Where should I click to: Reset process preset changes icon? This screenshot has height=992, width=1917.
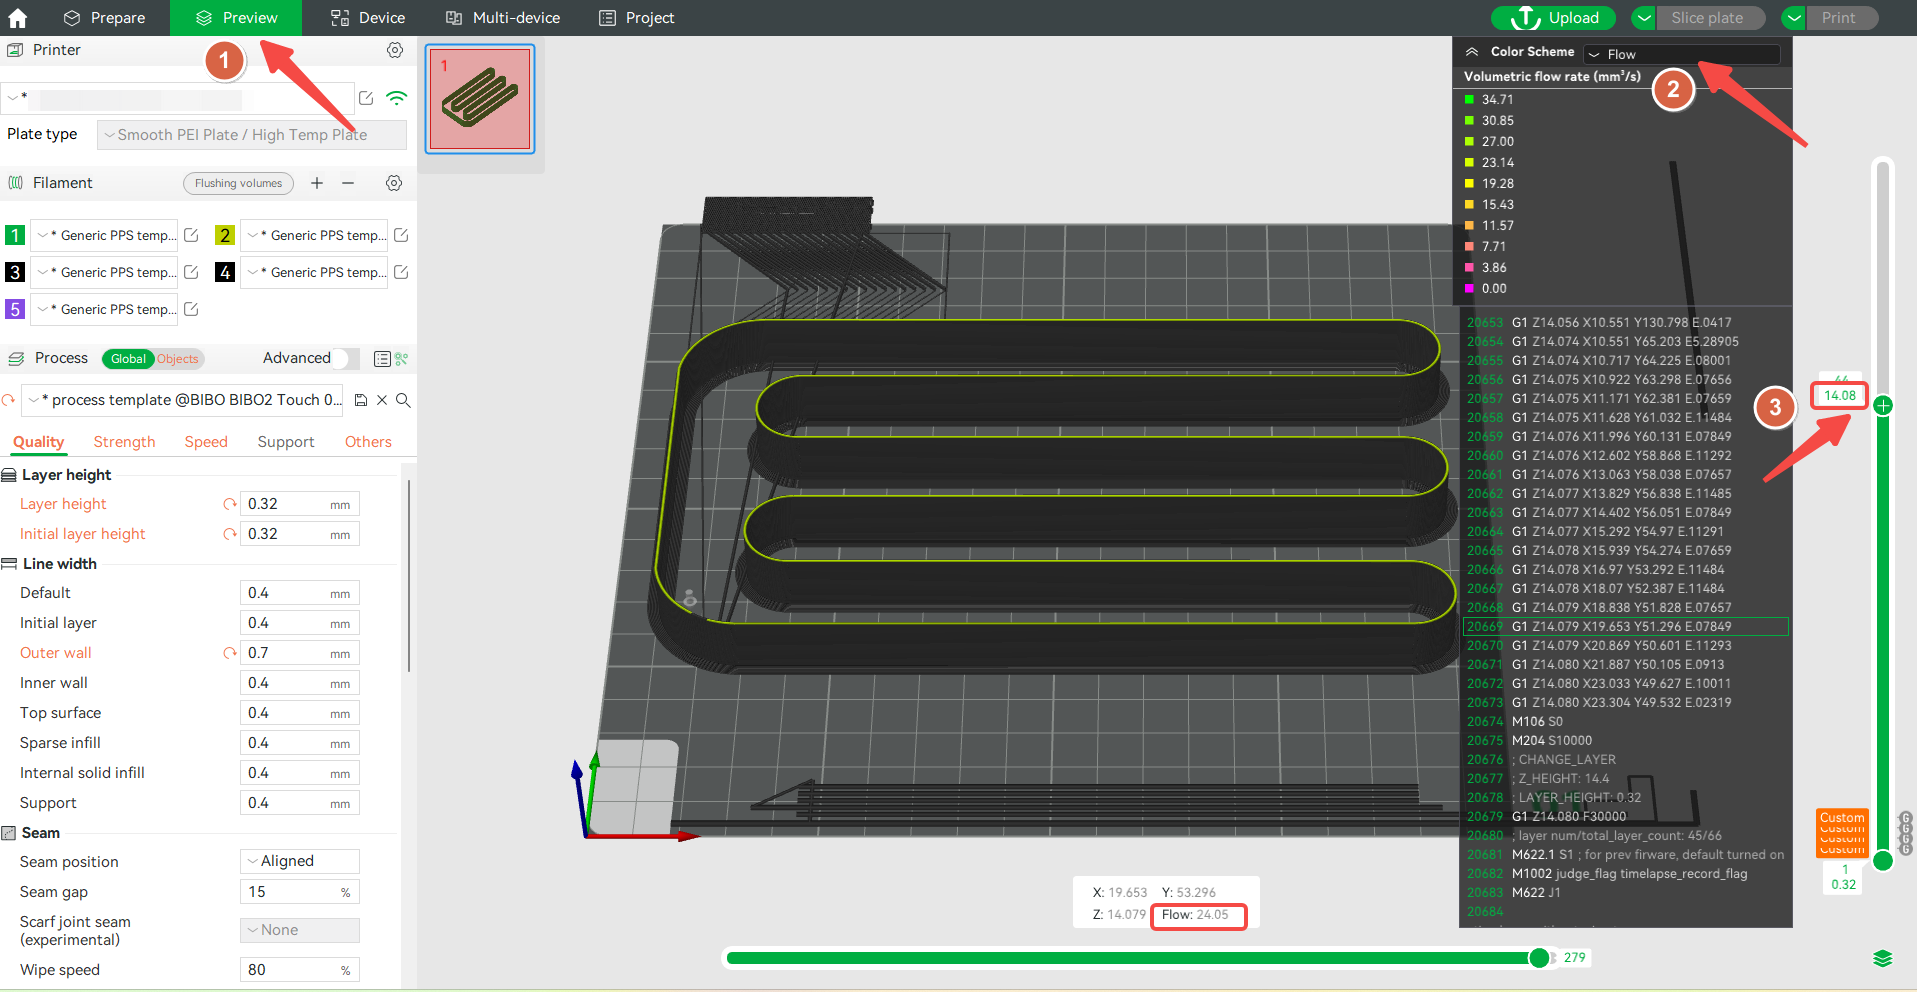[x=9, y=400]
